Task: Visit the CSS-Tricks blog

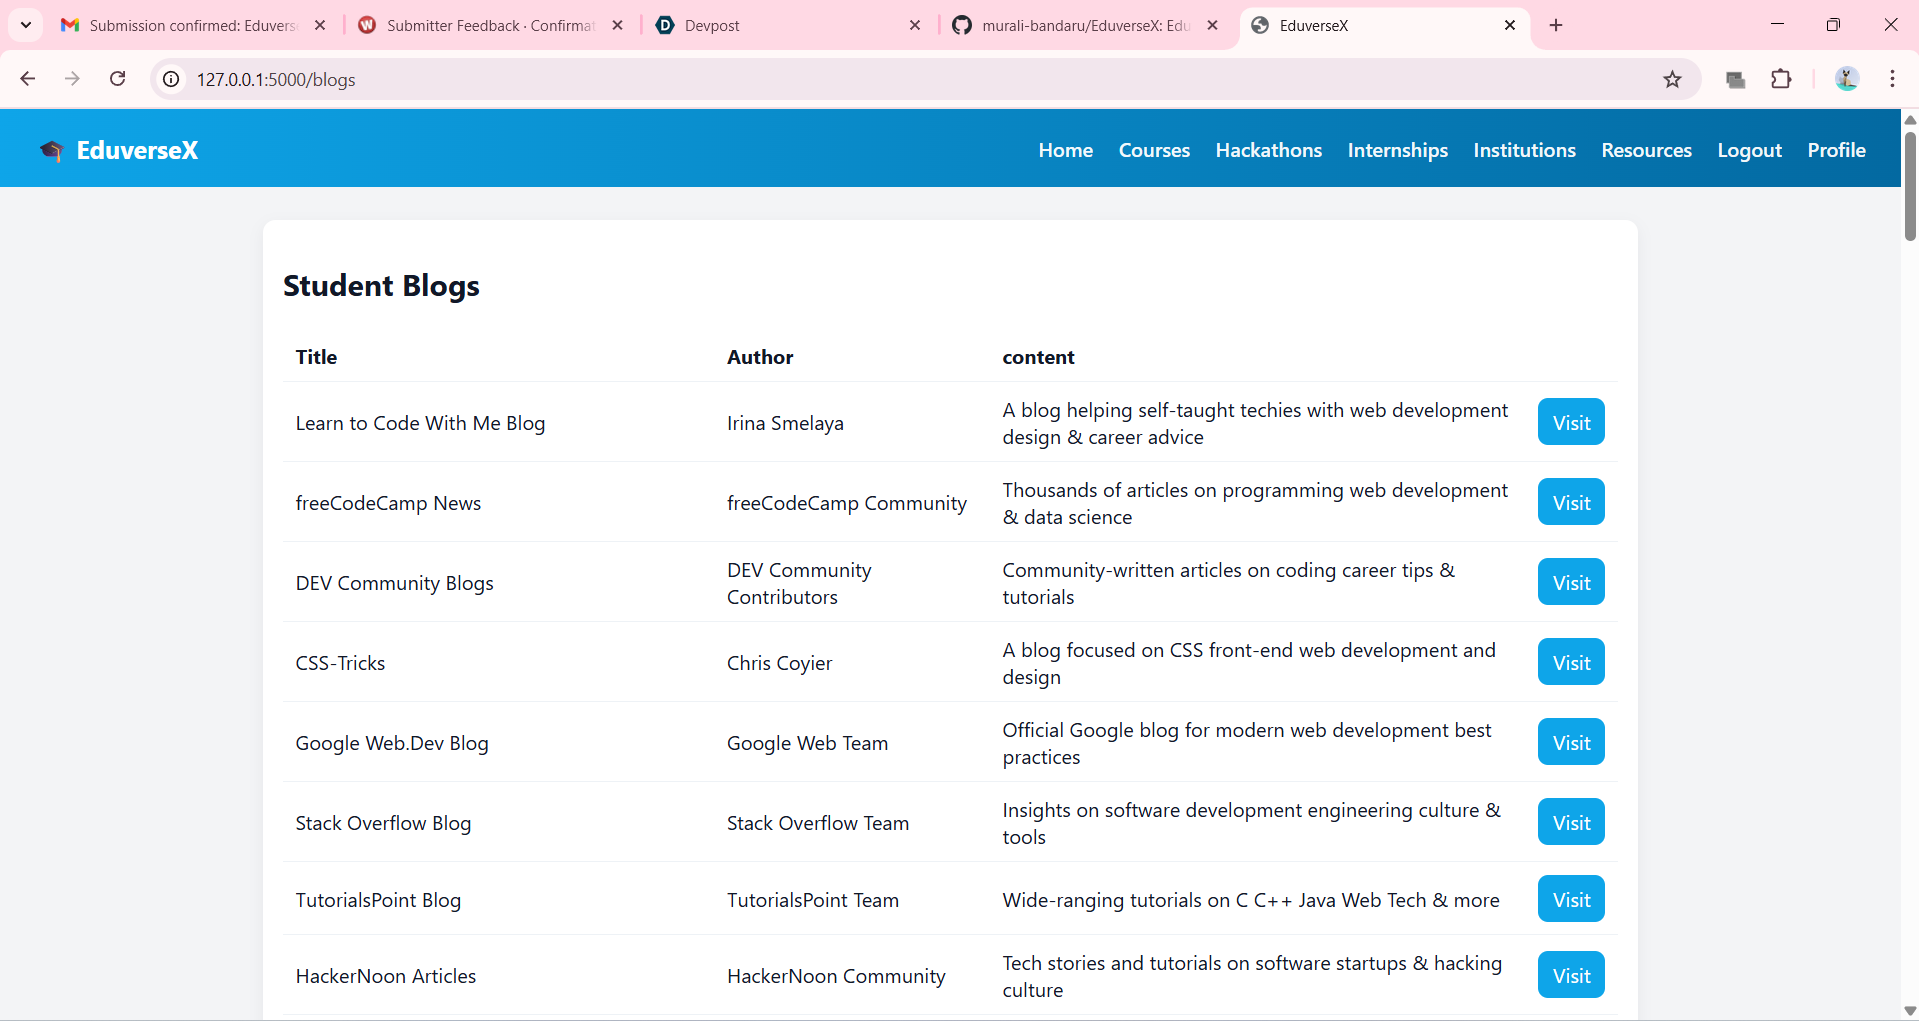Action: click(1571, 662)
